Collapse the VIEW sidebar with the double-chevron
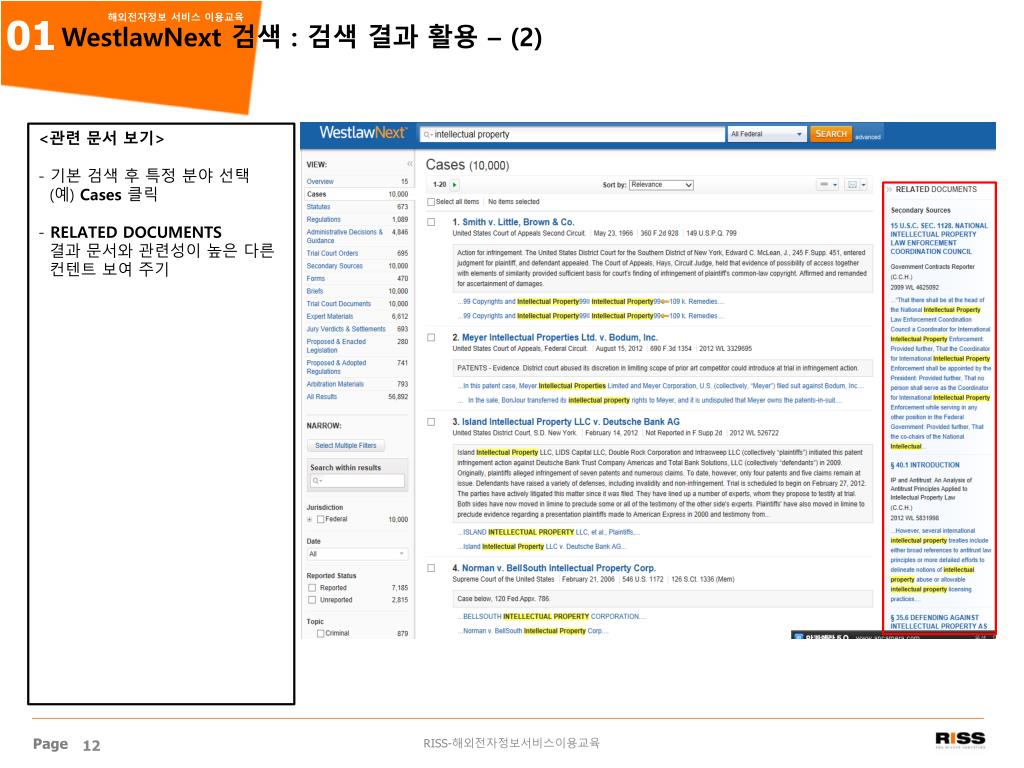 pos(409,164)
